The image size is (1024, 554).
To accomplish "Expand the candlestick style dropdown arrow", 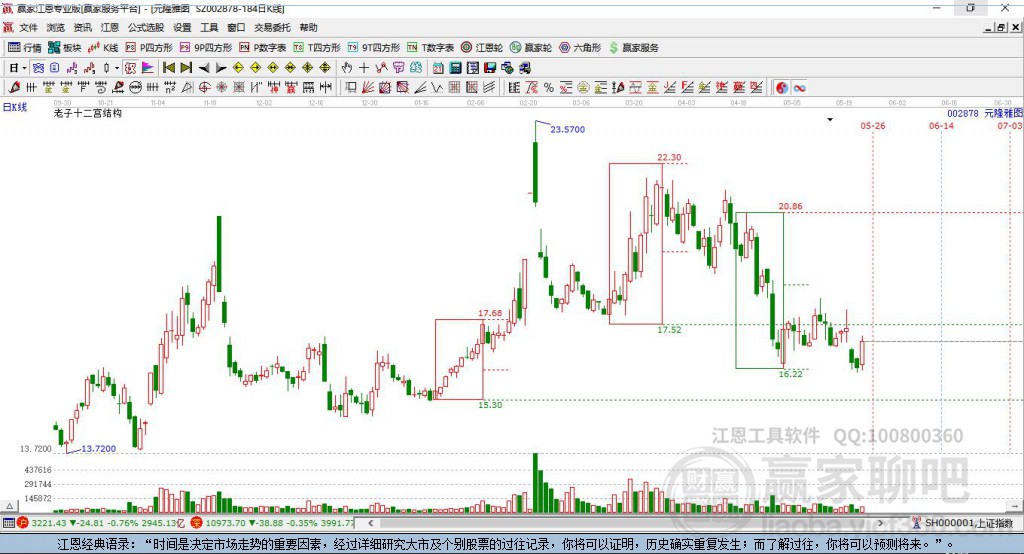I will 117,68.
